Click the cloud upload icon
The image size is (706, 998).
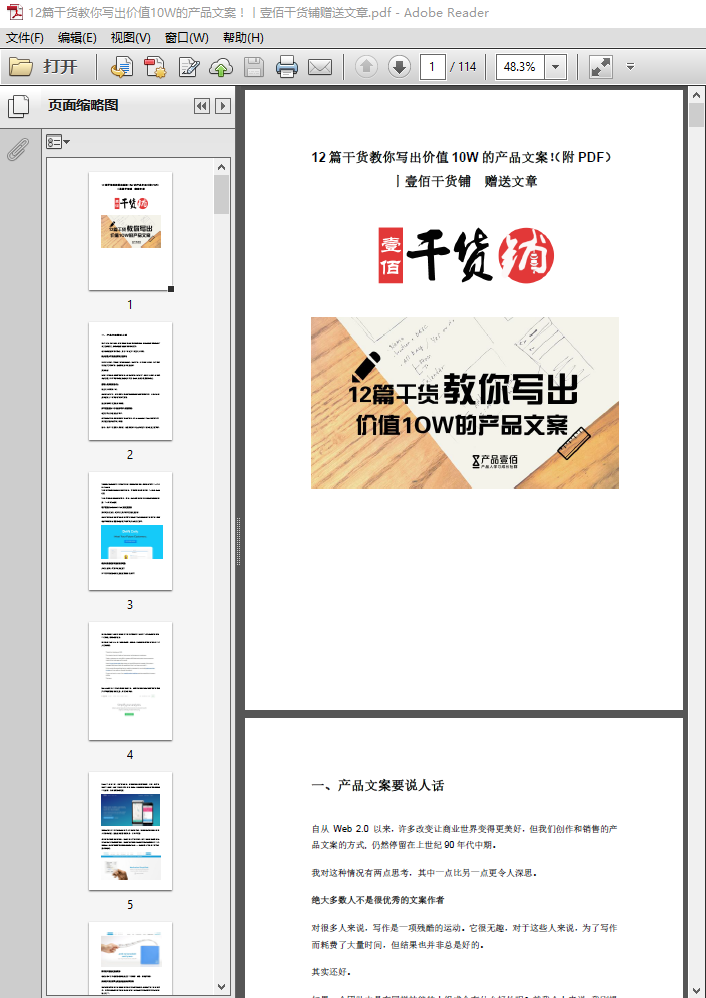pos(221,67)
